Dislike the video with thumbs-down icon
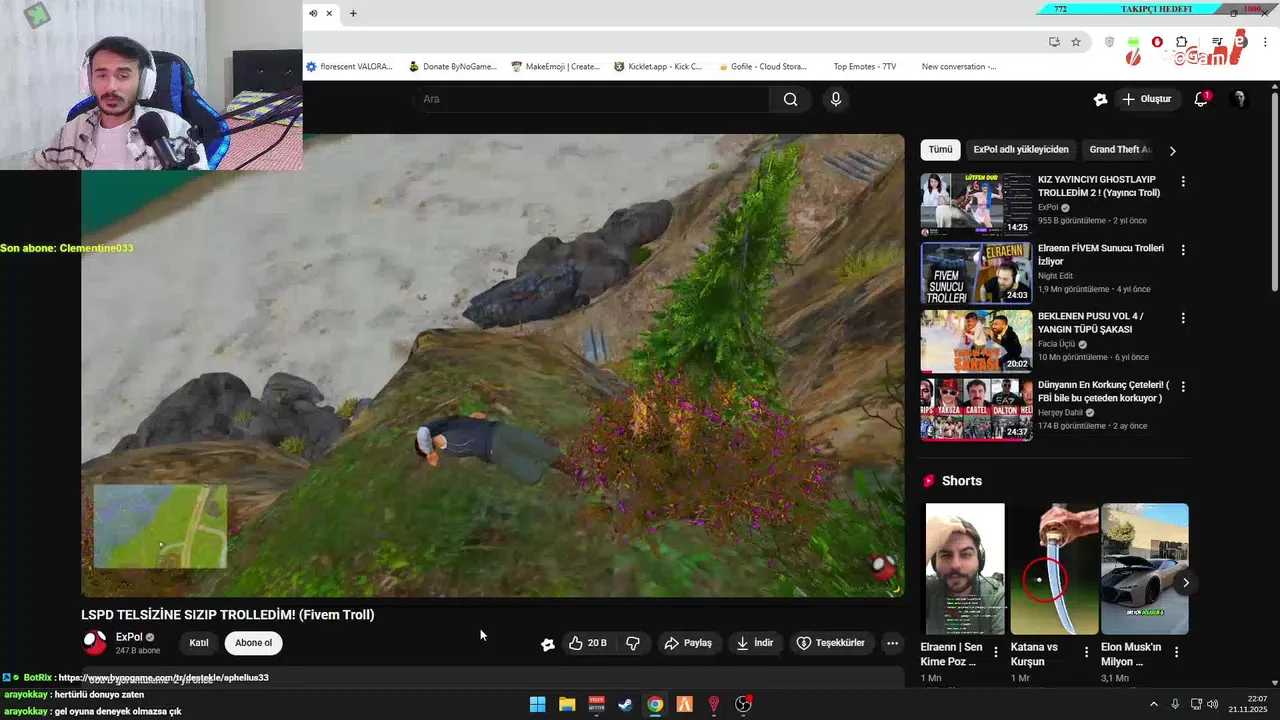 633,643
